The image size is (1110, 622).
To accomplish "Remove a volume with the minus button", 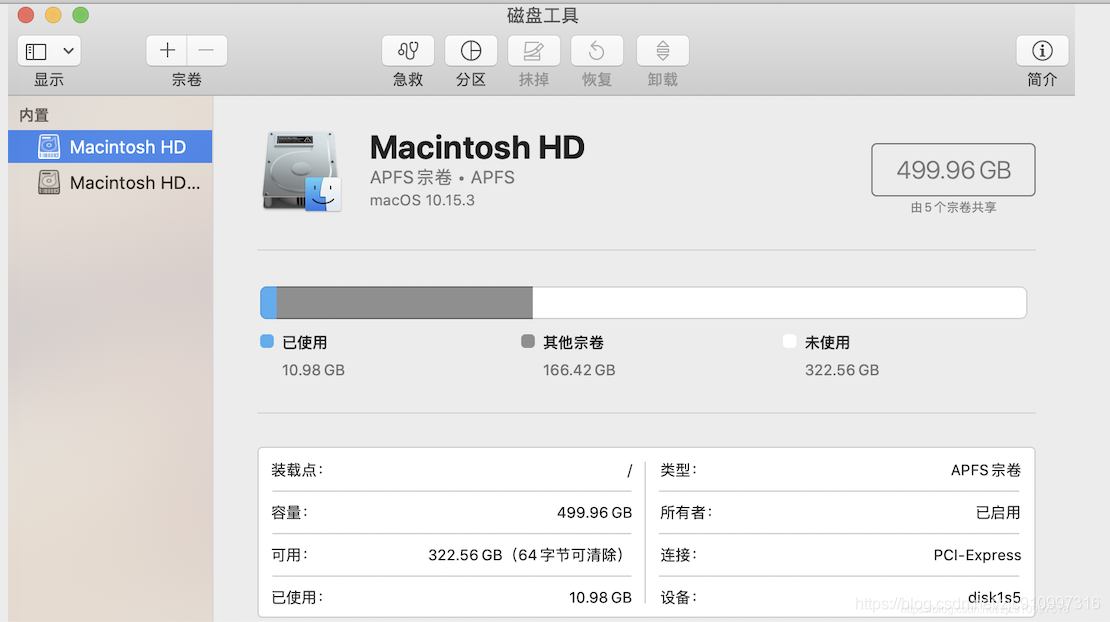I will pos(207,51).
